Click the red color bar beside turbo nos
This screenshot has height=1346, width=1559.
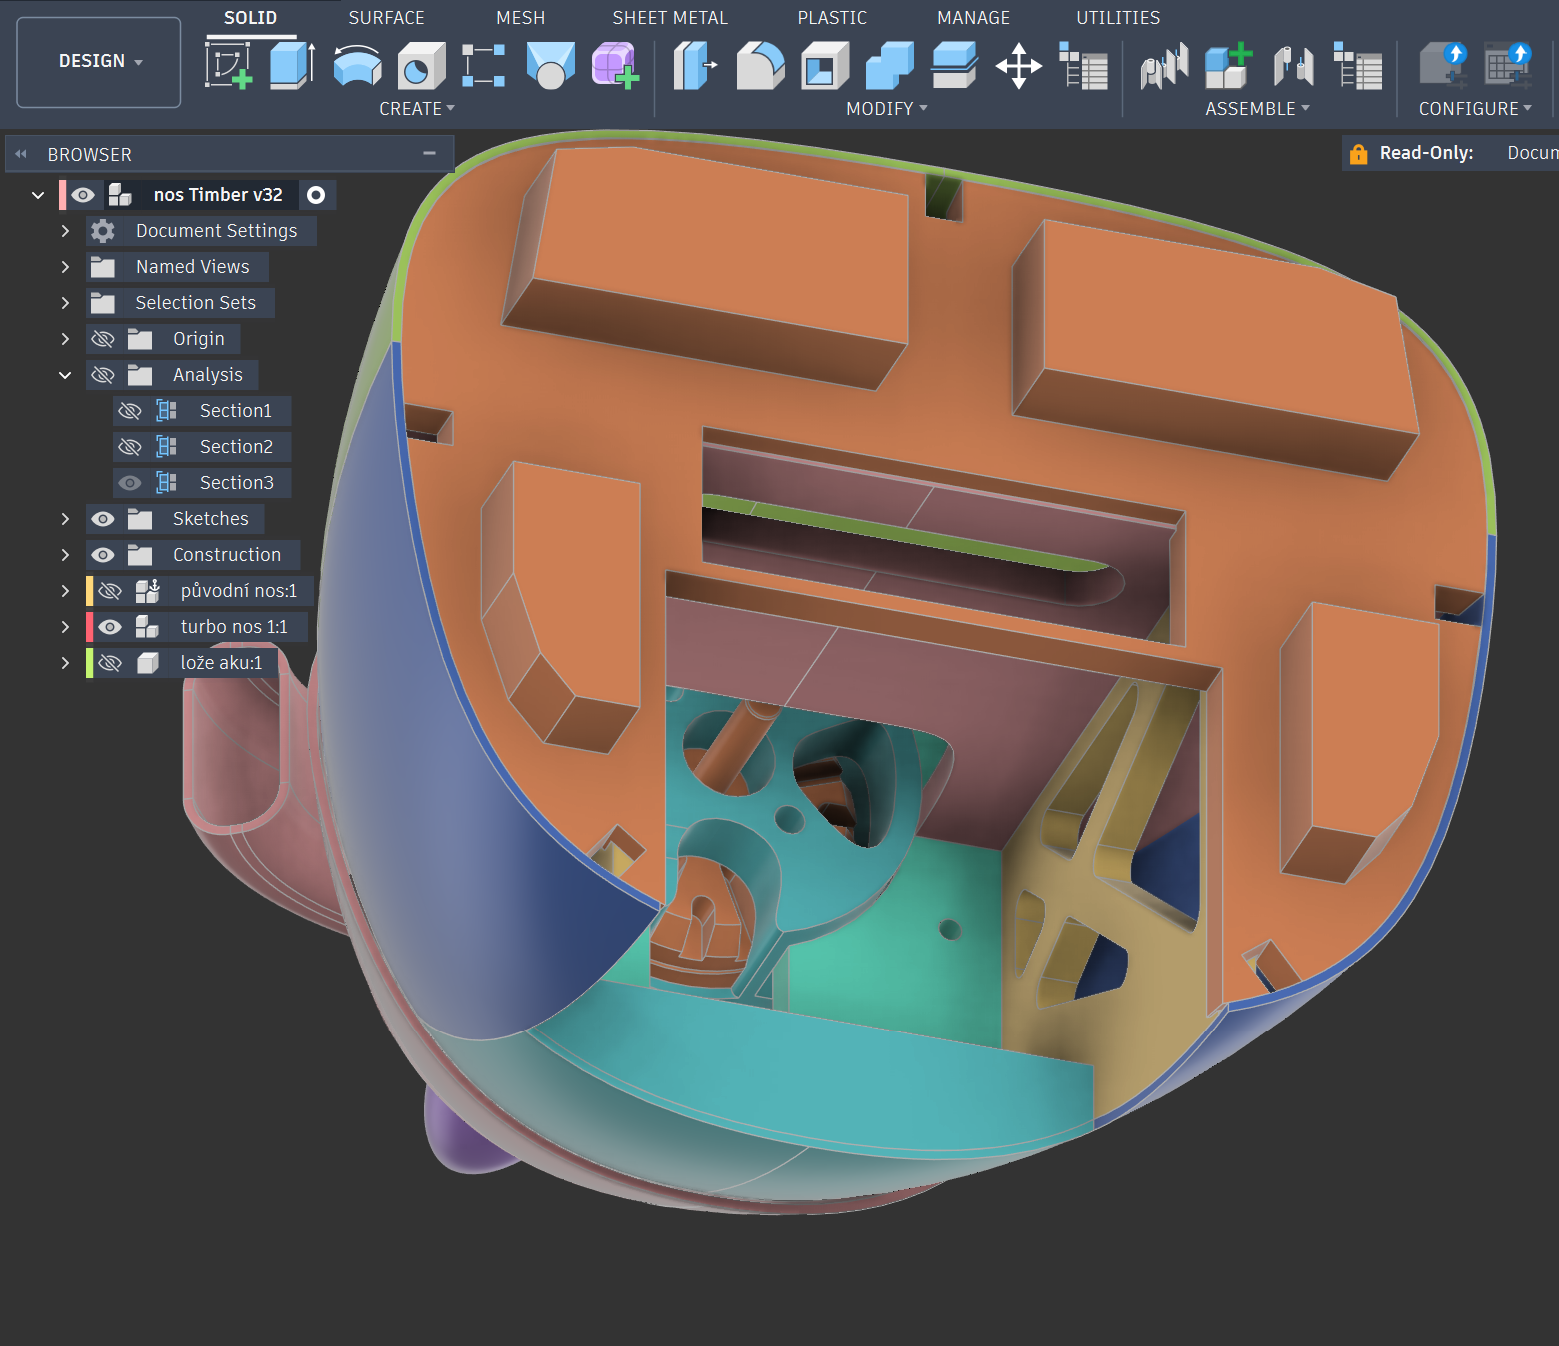(x=89, y=627)
